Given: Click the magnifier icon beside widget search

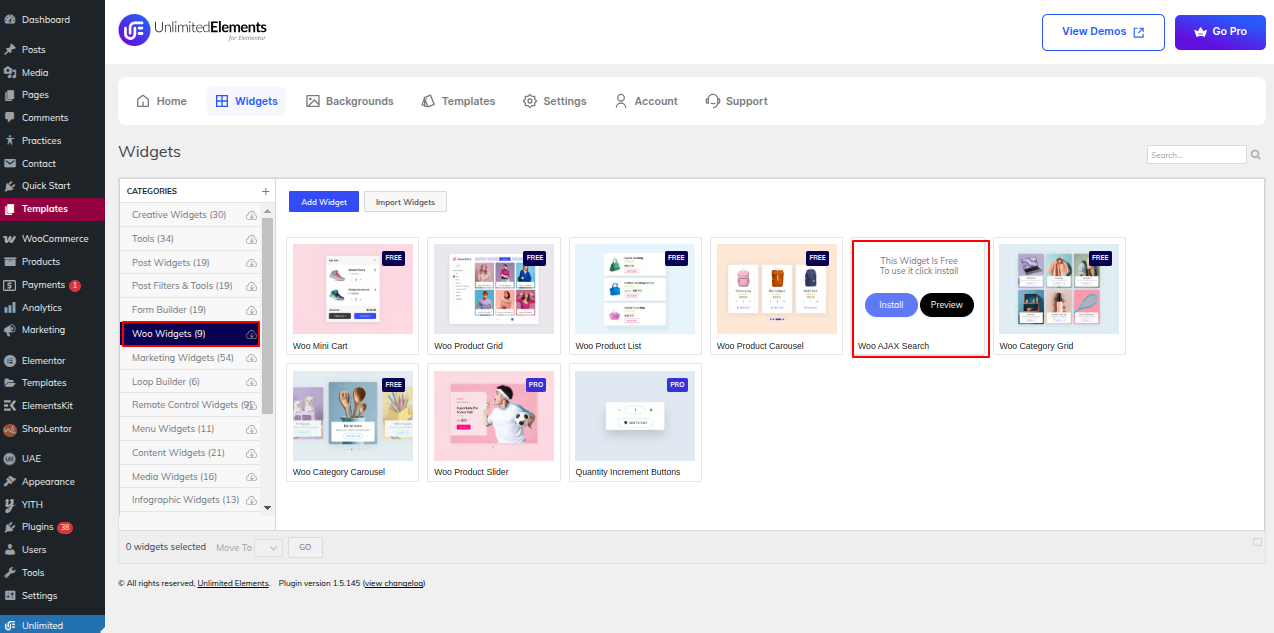Looking at the screenshot, I should (1256, 155).
